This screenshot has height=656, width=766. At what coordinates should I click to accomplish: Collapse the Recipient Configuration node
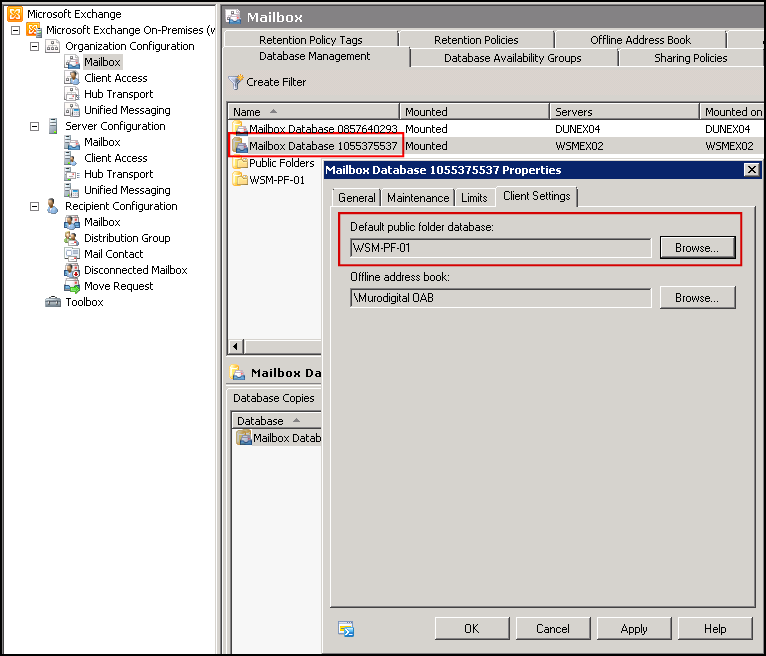(x=34, y=207)
